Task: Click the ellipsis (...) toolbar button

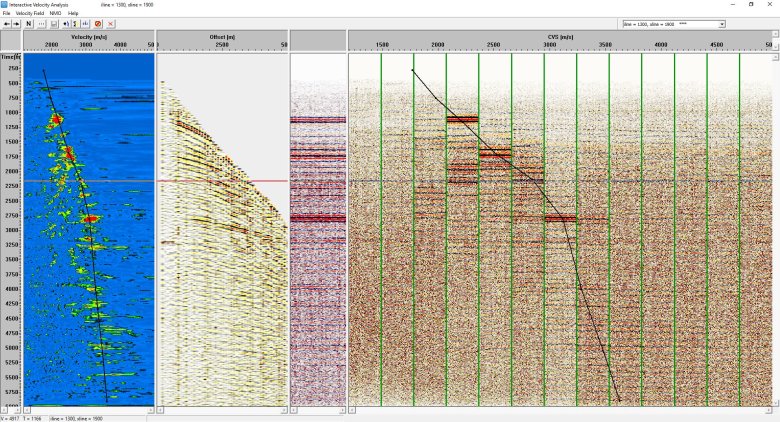Action: click(x=41, y=23)
